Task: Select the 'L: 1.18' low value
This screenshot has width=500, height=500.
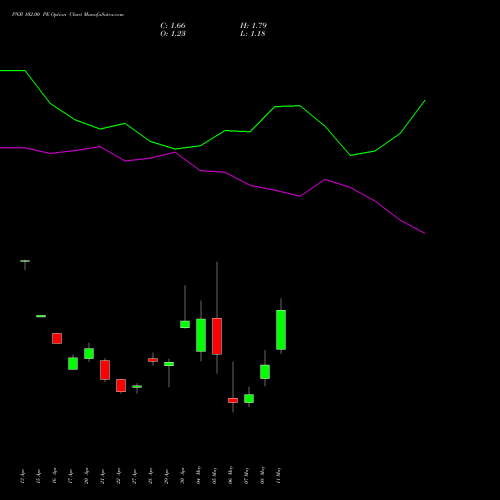Action: [253, 34]
